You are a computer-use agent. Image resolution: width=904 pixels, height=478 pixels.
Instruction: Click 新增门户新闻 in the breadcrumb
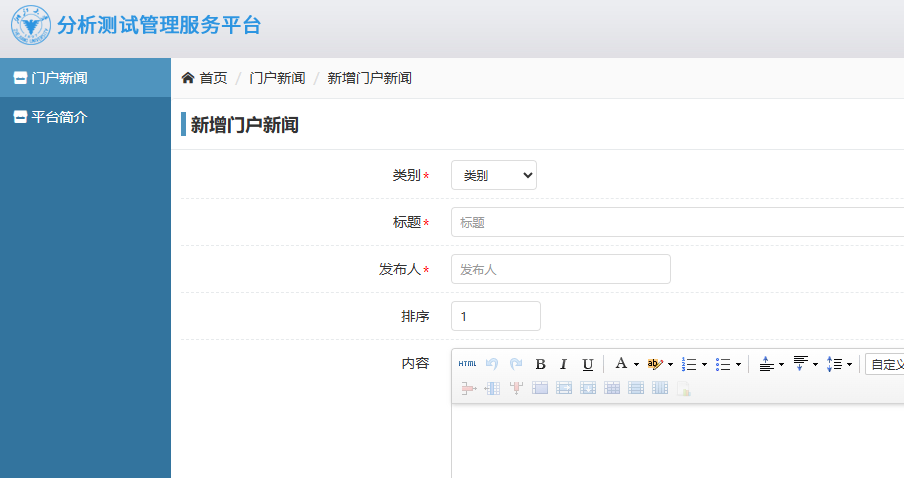[x=370, y=78]
